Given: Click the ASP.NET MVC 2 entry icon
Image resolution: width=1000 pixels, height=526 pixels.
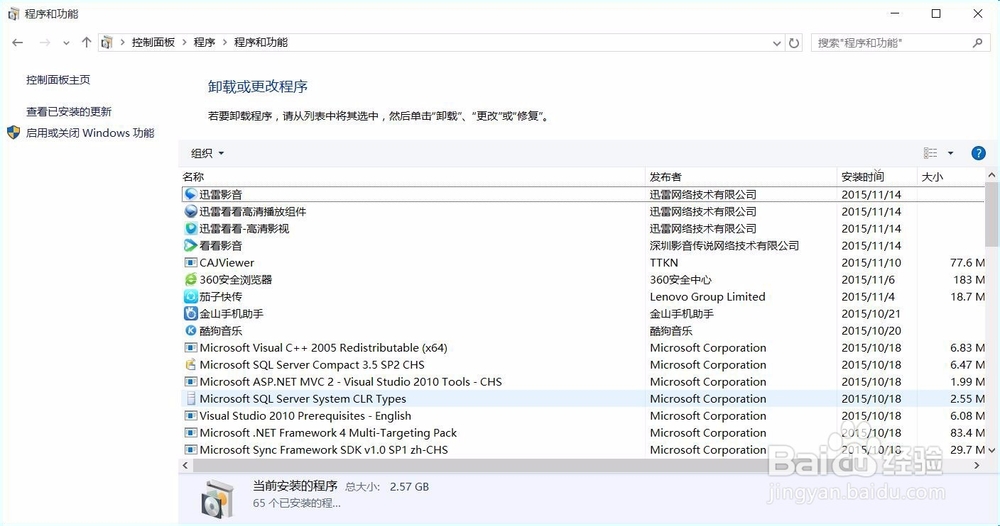Looking at the screenshot, I should (x=190, y=381).
